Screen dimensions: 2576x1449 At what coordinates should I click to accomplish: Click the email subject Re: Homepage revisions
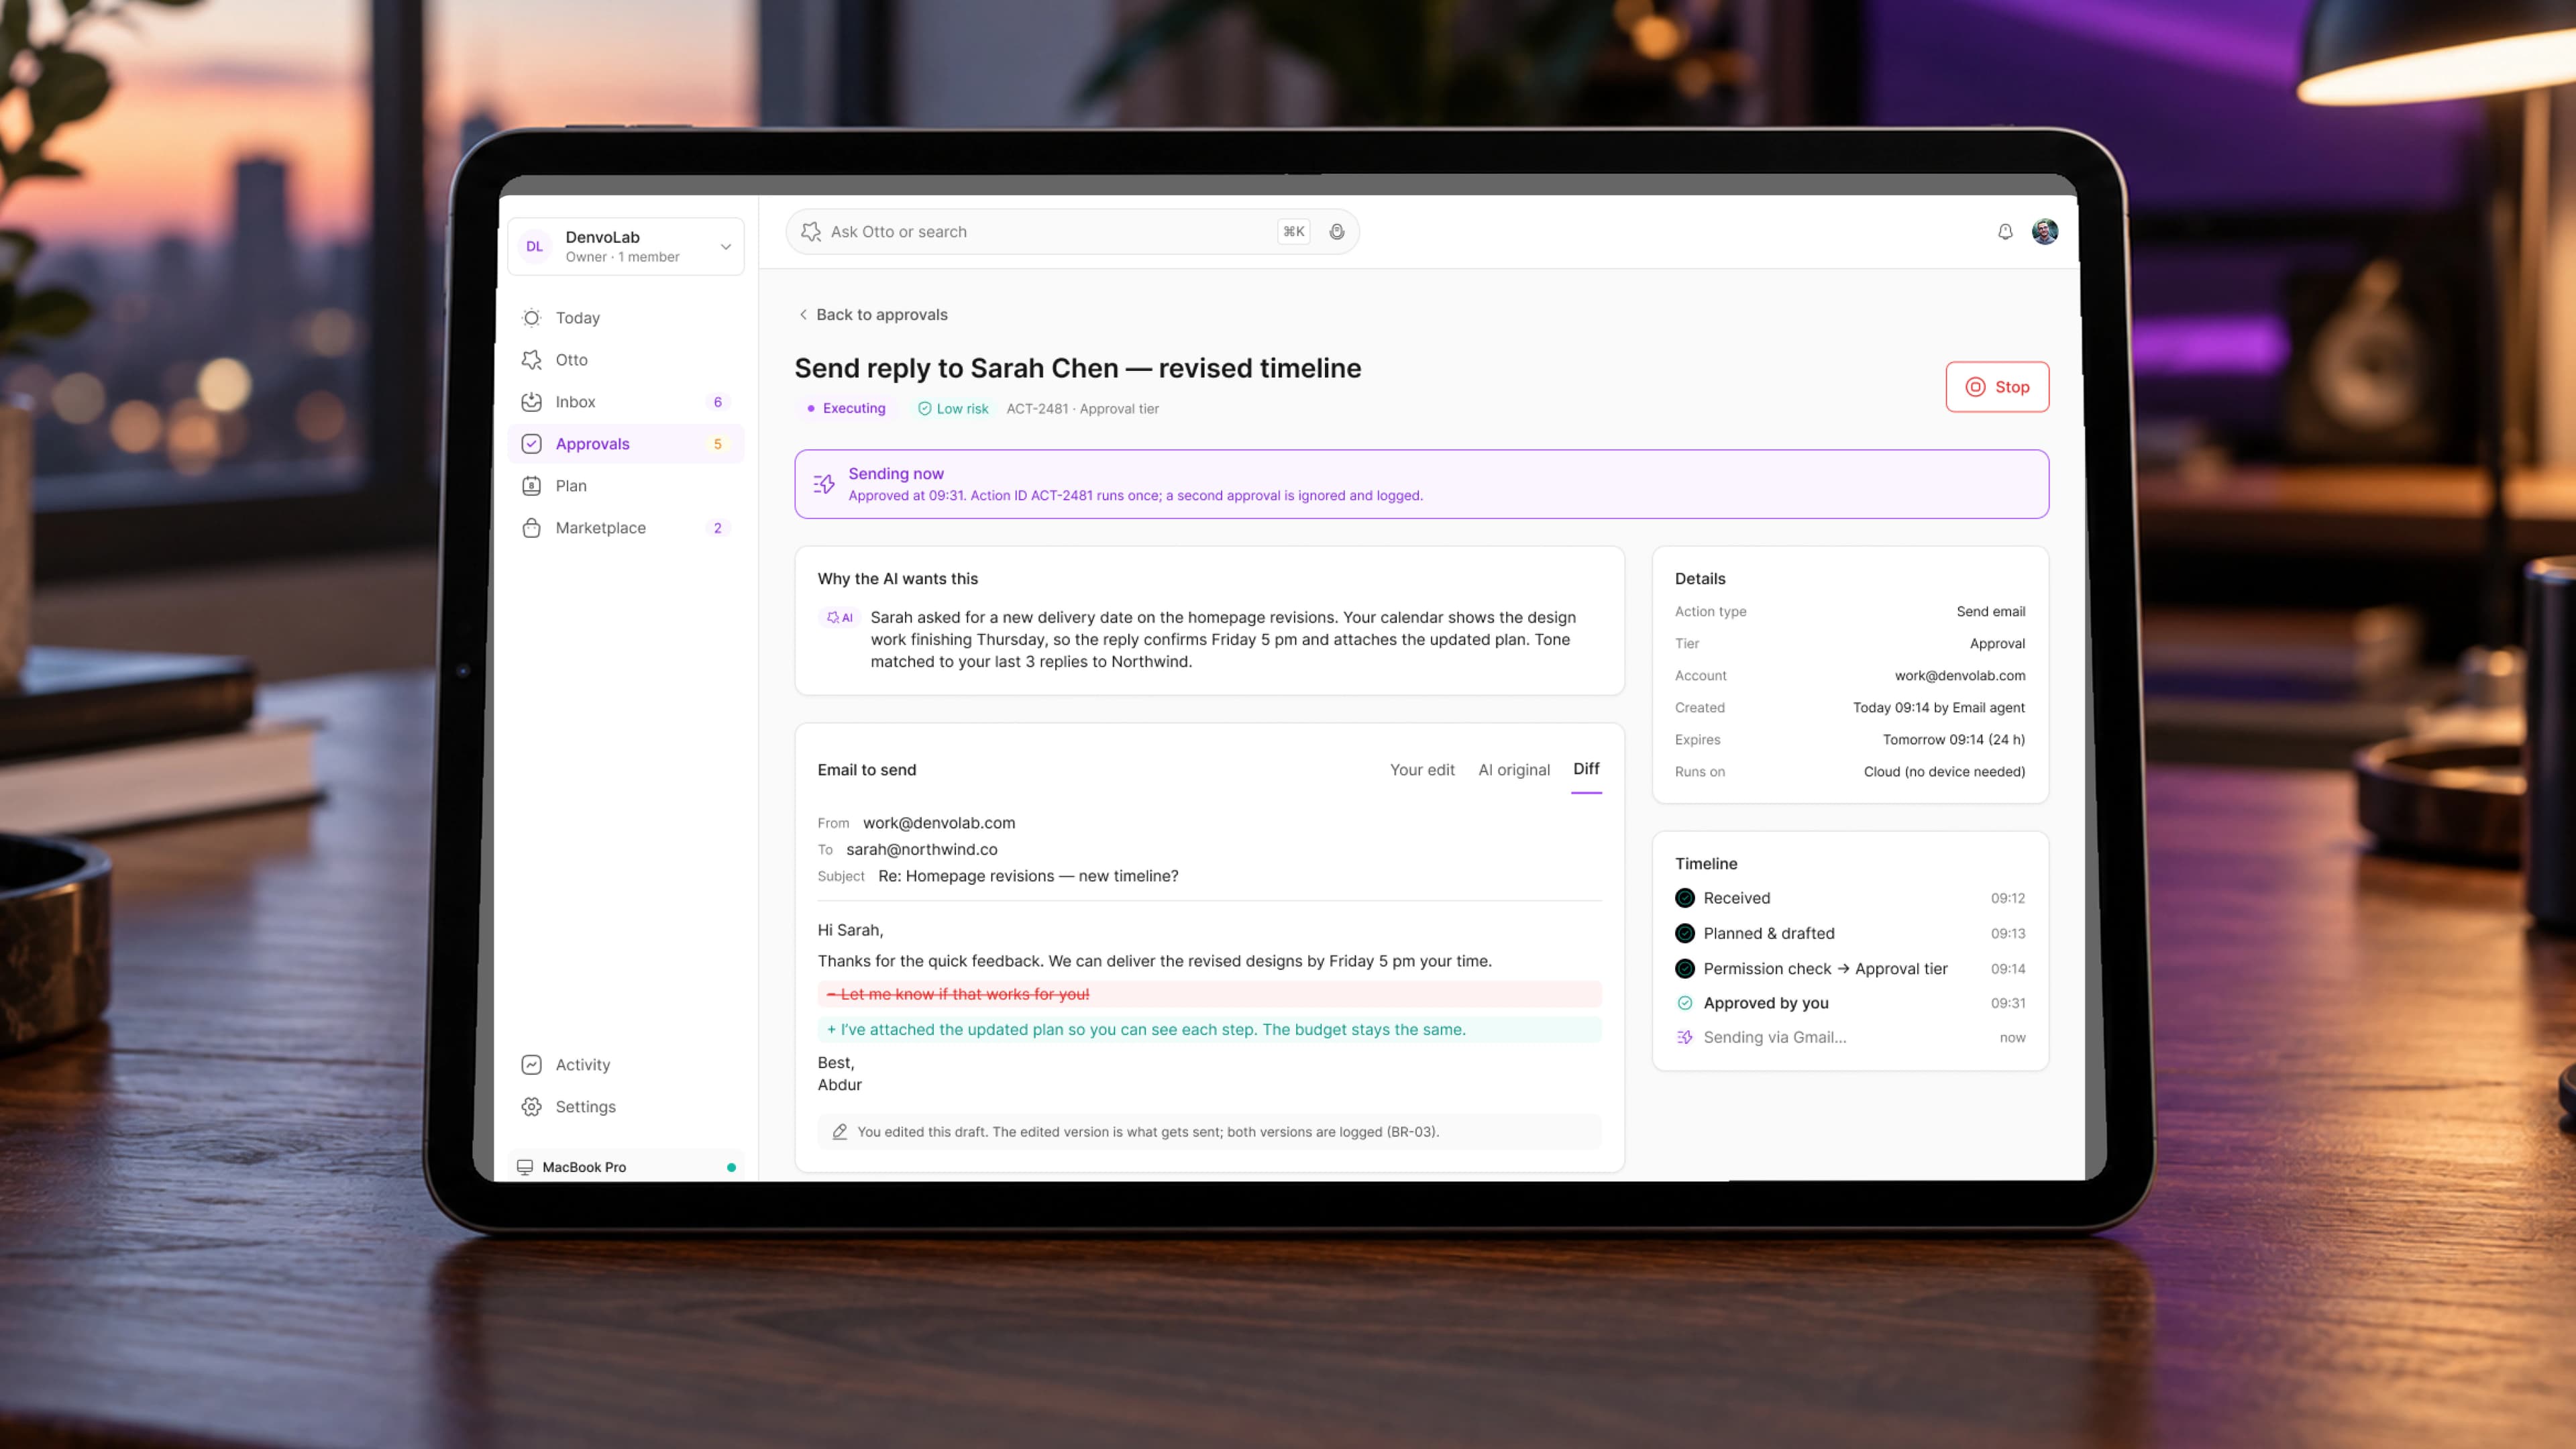[1028, 876]
